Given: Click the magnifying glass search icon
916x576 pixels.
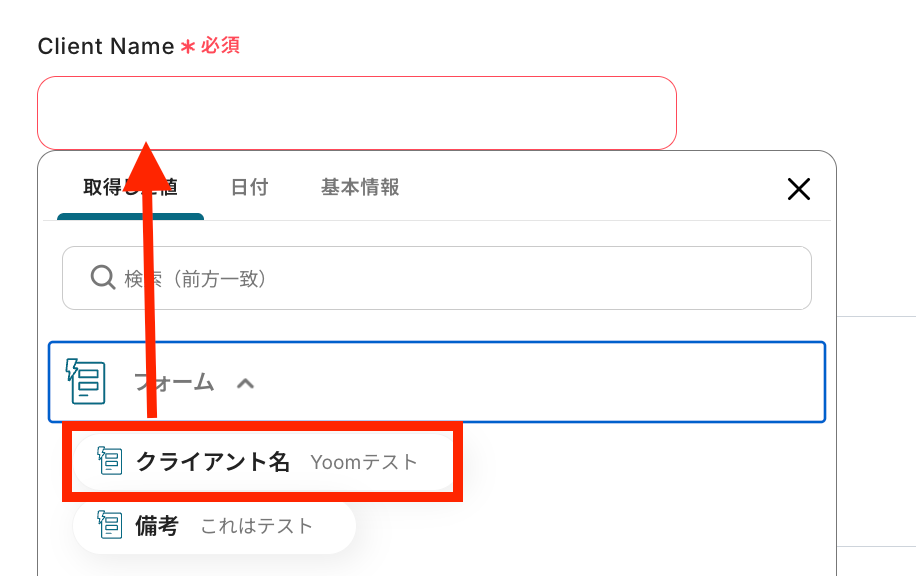Looking at the screenshot, I should 103,278.
